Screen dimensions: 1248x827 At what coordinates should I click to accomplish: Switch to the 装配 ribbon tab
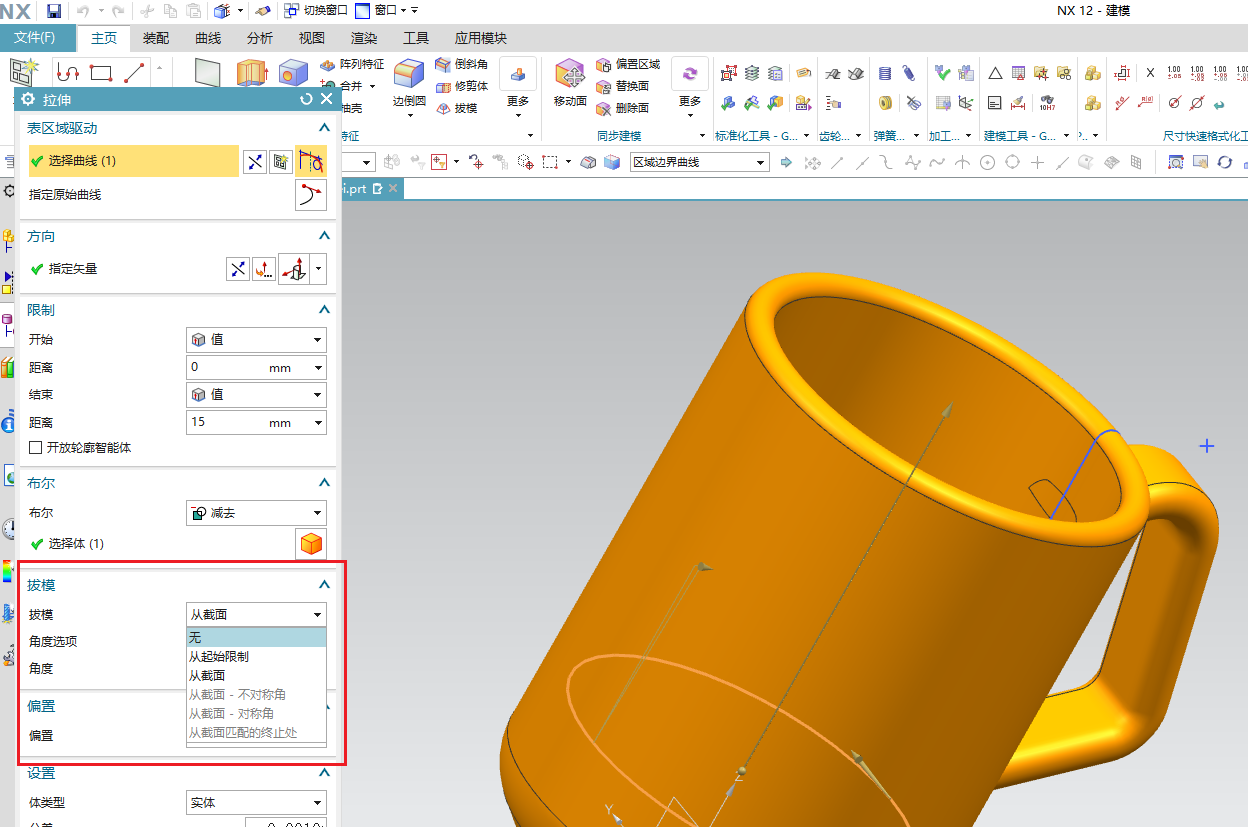tap(156, 38)
